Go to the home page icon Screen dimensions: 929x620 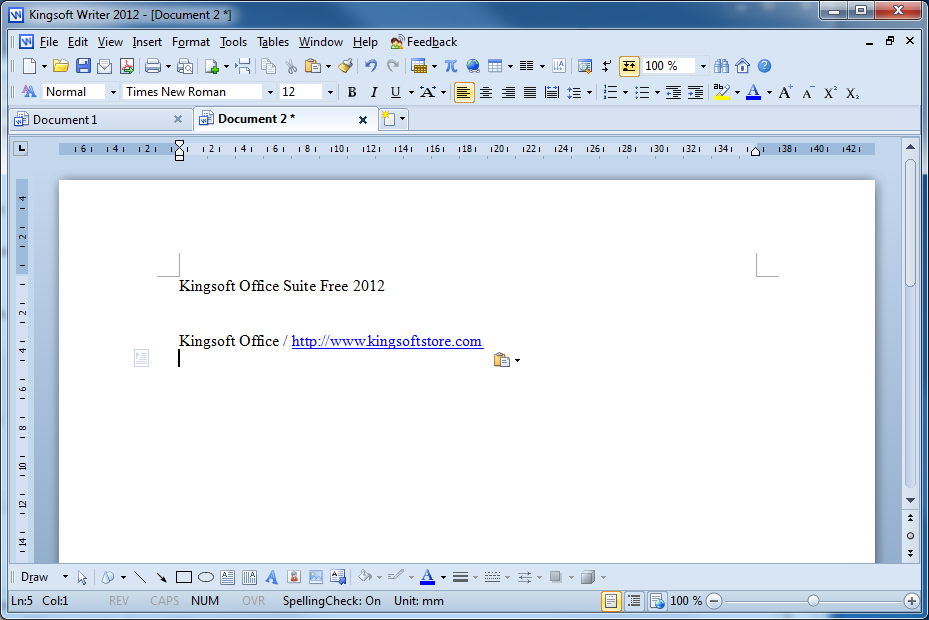tap(742, 66)
